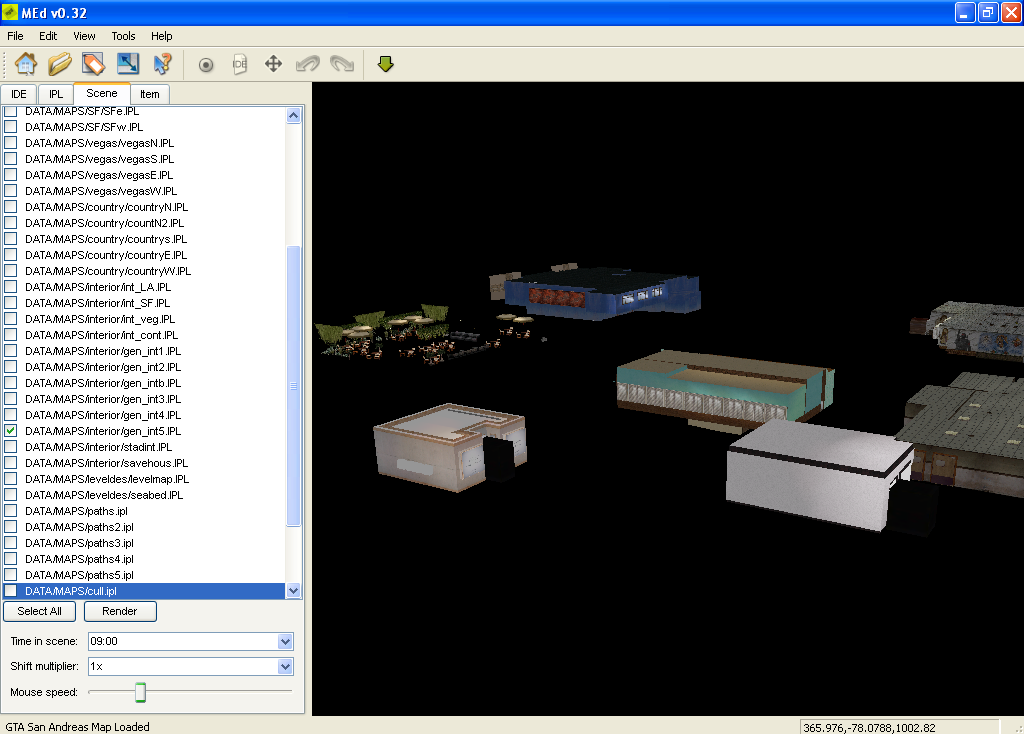Click the orange tag toolbar icon
Screen dimensions: 1024x734
[x=93, y=64]
